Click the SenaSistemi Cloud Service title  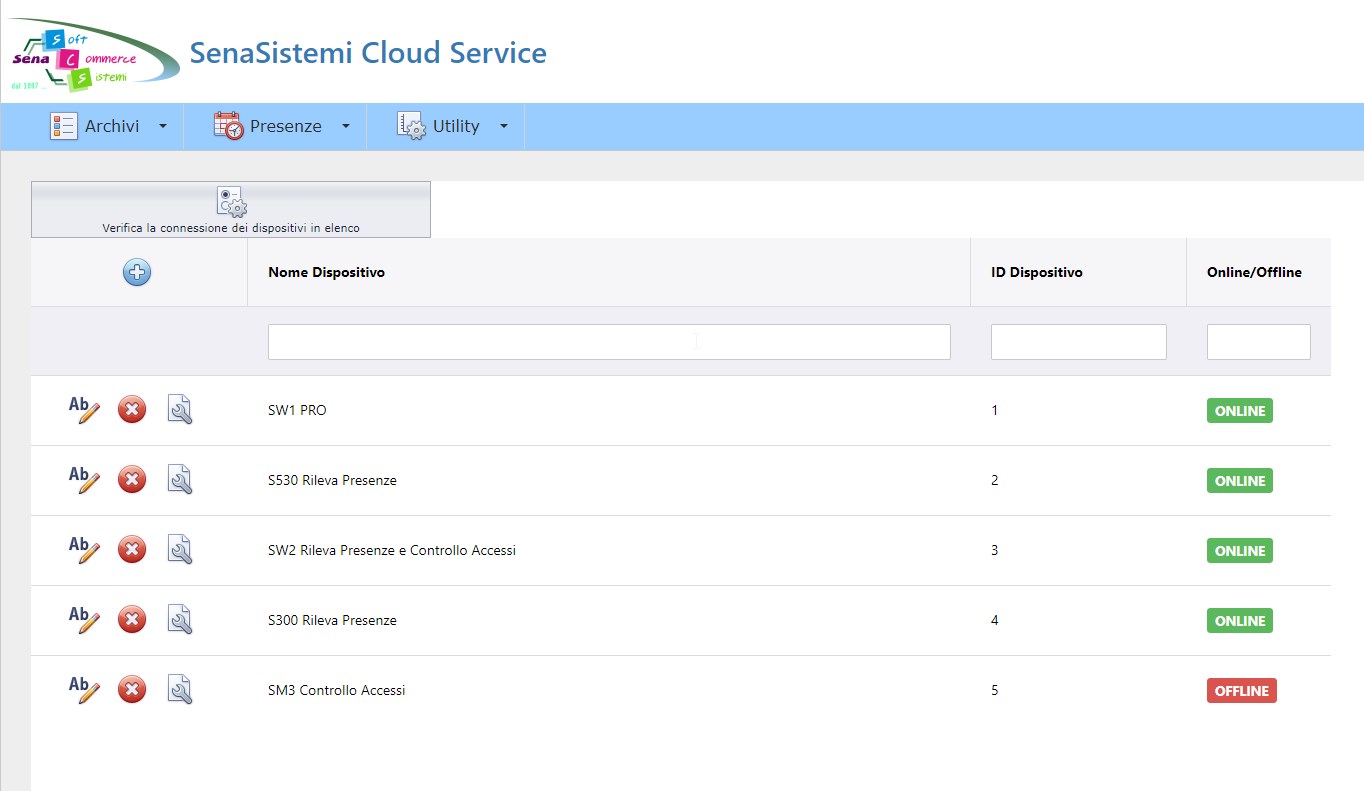pyautogui.click(x=368, y=52)
